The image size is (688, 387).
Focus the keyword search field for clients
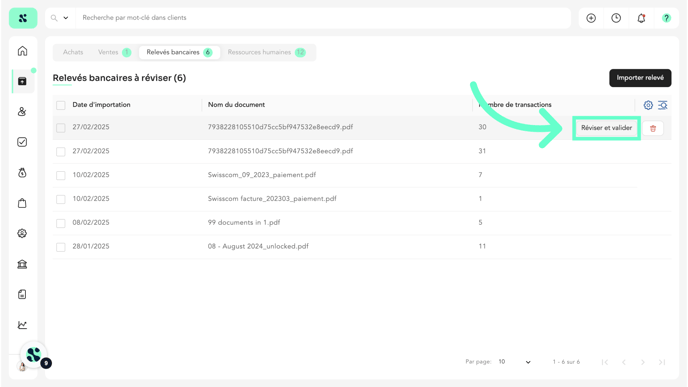[x=323, y=18]
